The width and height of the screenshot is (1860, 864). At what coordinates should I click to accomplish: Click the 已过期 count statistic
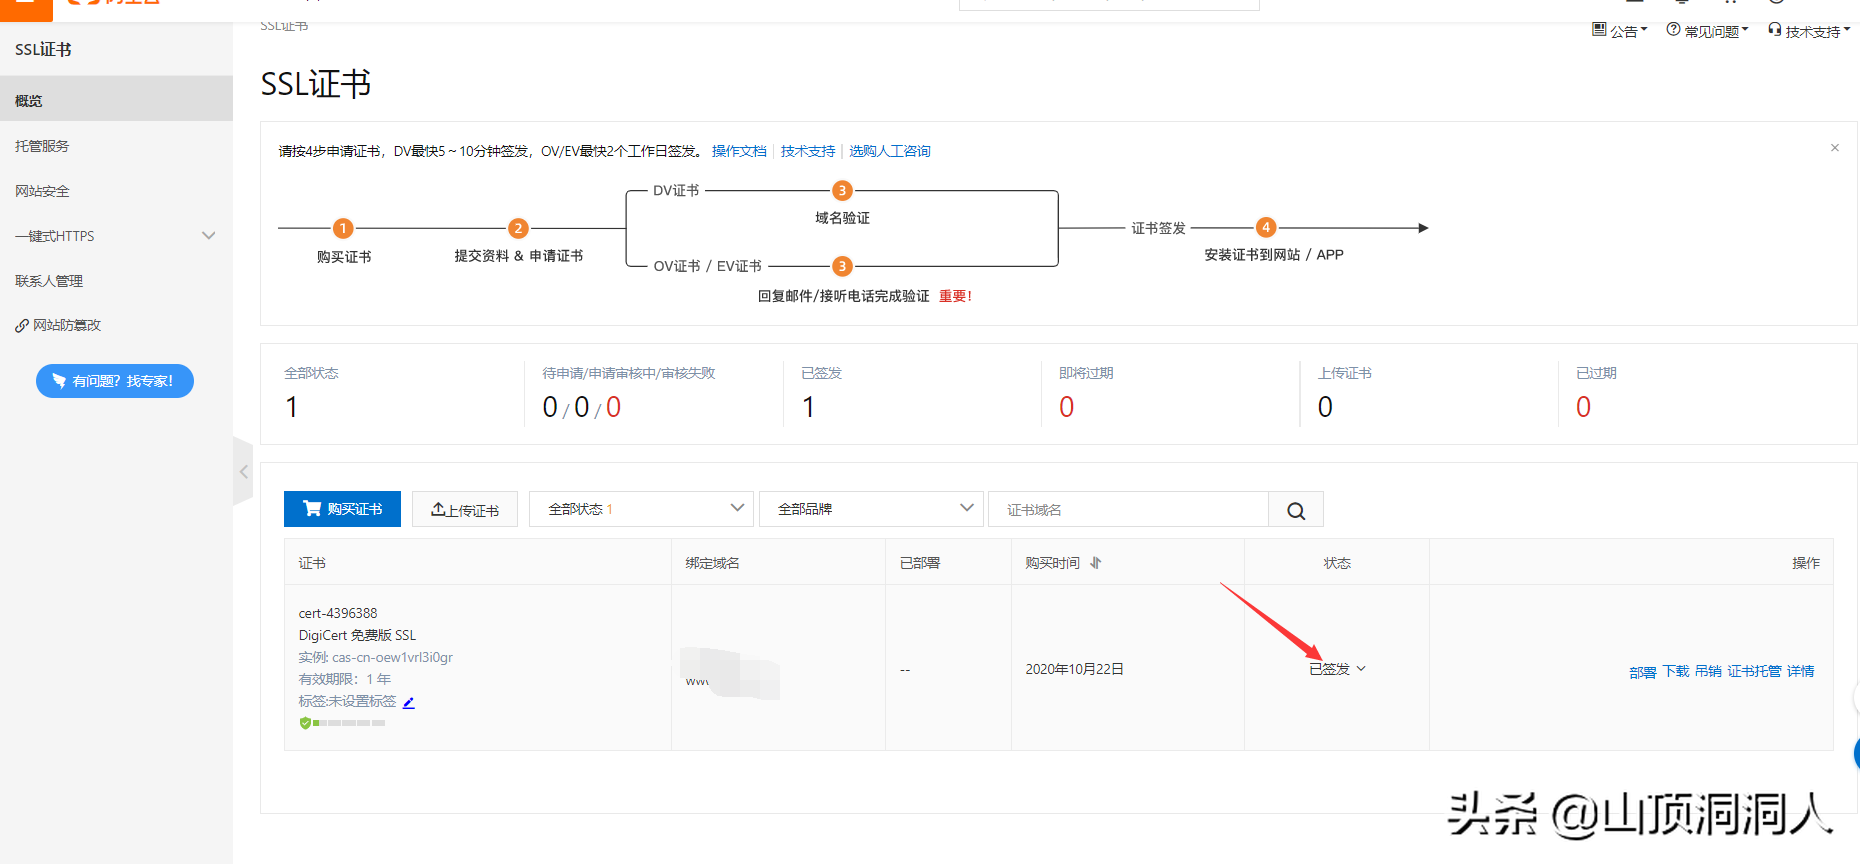point(1584,407)
